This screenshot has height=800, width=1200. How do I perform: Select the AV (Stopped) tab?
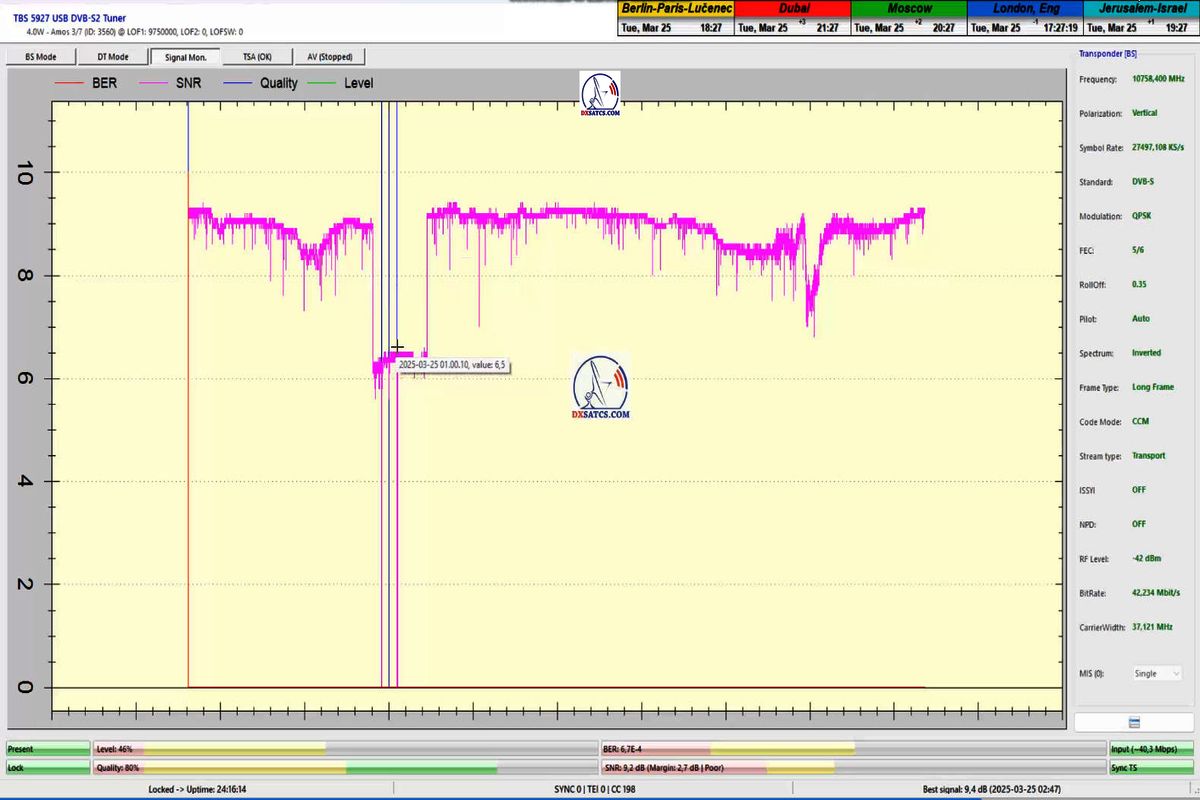[x=329, y=57]
